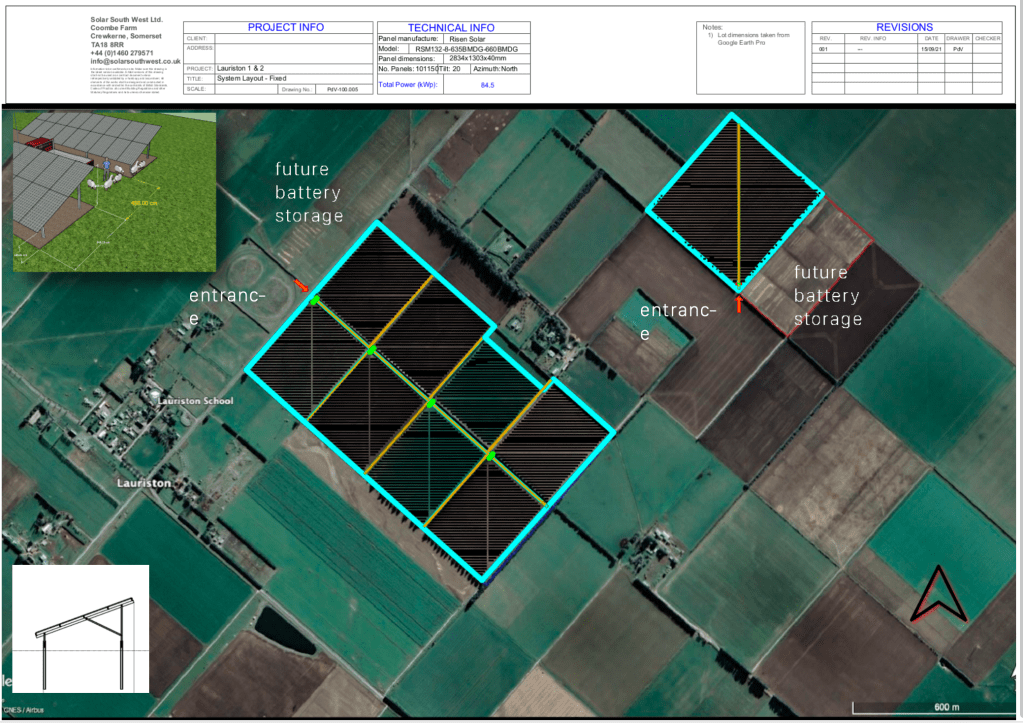Viewport: 1023px width, 723px height.
Task: Click the Total Power value 84.5
Action: [x=488, y=86]
